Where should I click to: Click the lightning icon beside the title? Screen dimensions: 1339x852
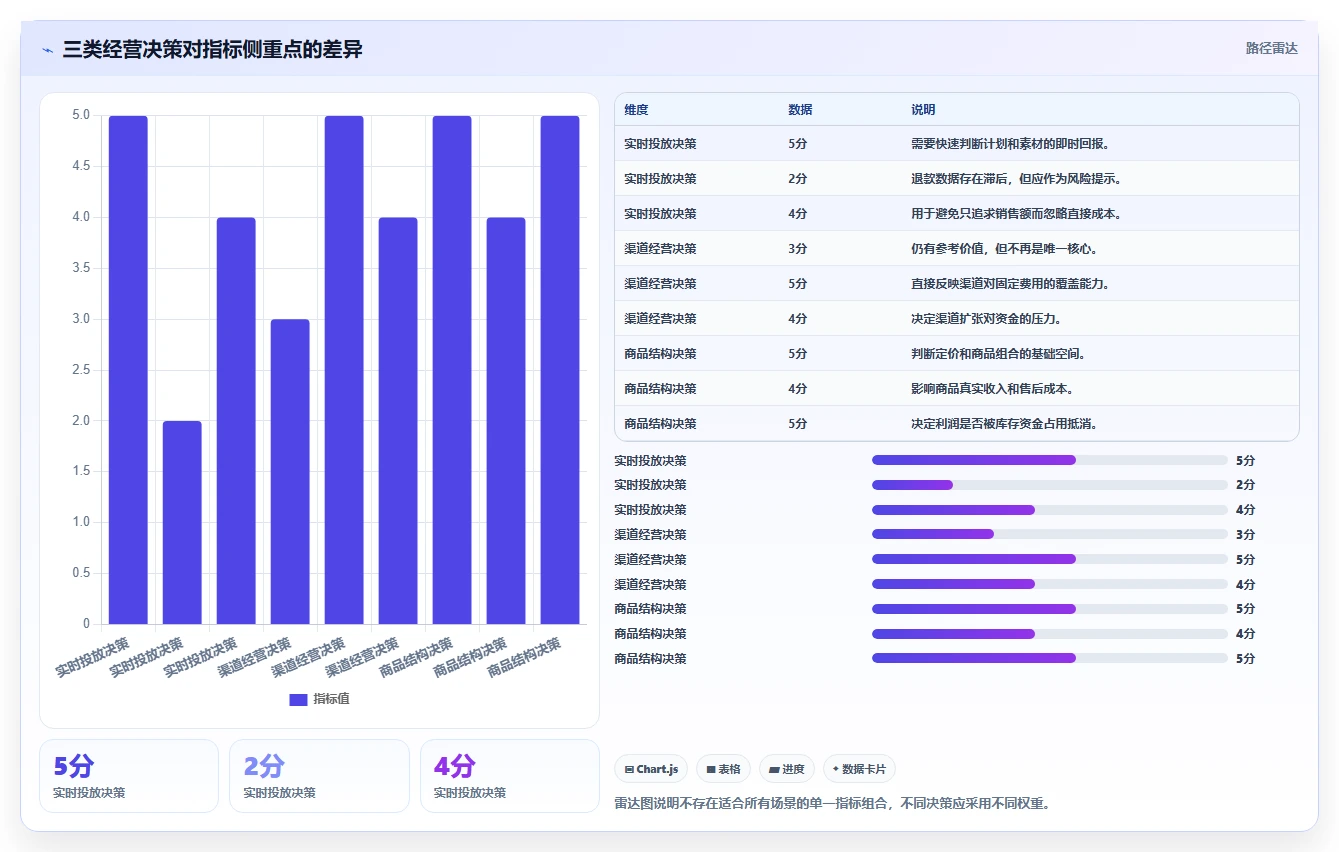(x=48, y=50)
